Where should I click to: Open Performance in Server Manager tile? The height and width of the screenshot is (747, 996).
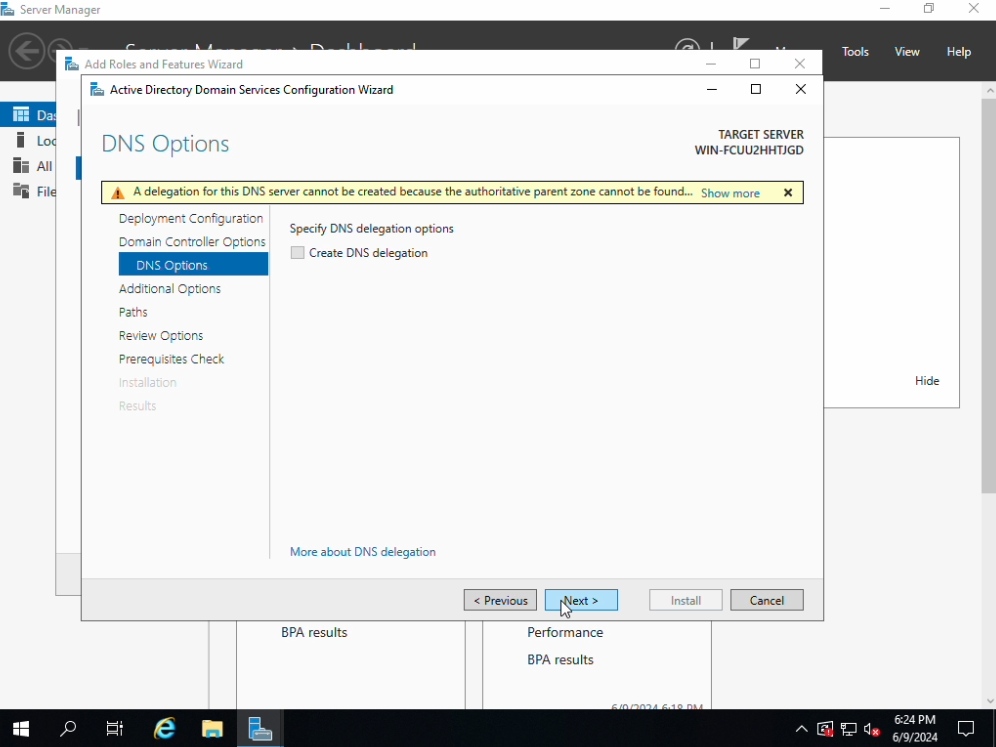565,633
